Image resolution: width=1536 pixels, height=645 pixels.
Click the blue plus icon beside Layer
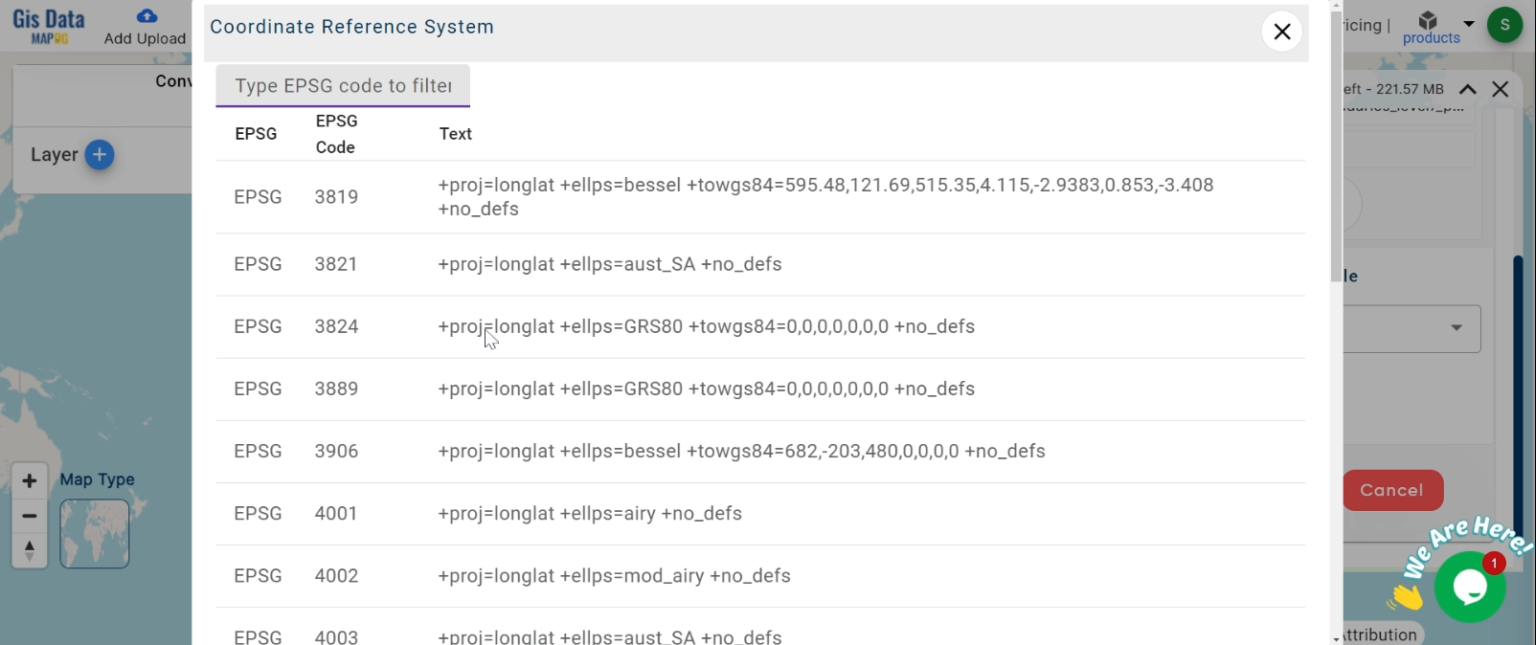pyautogui.click(x=99, y=155)
